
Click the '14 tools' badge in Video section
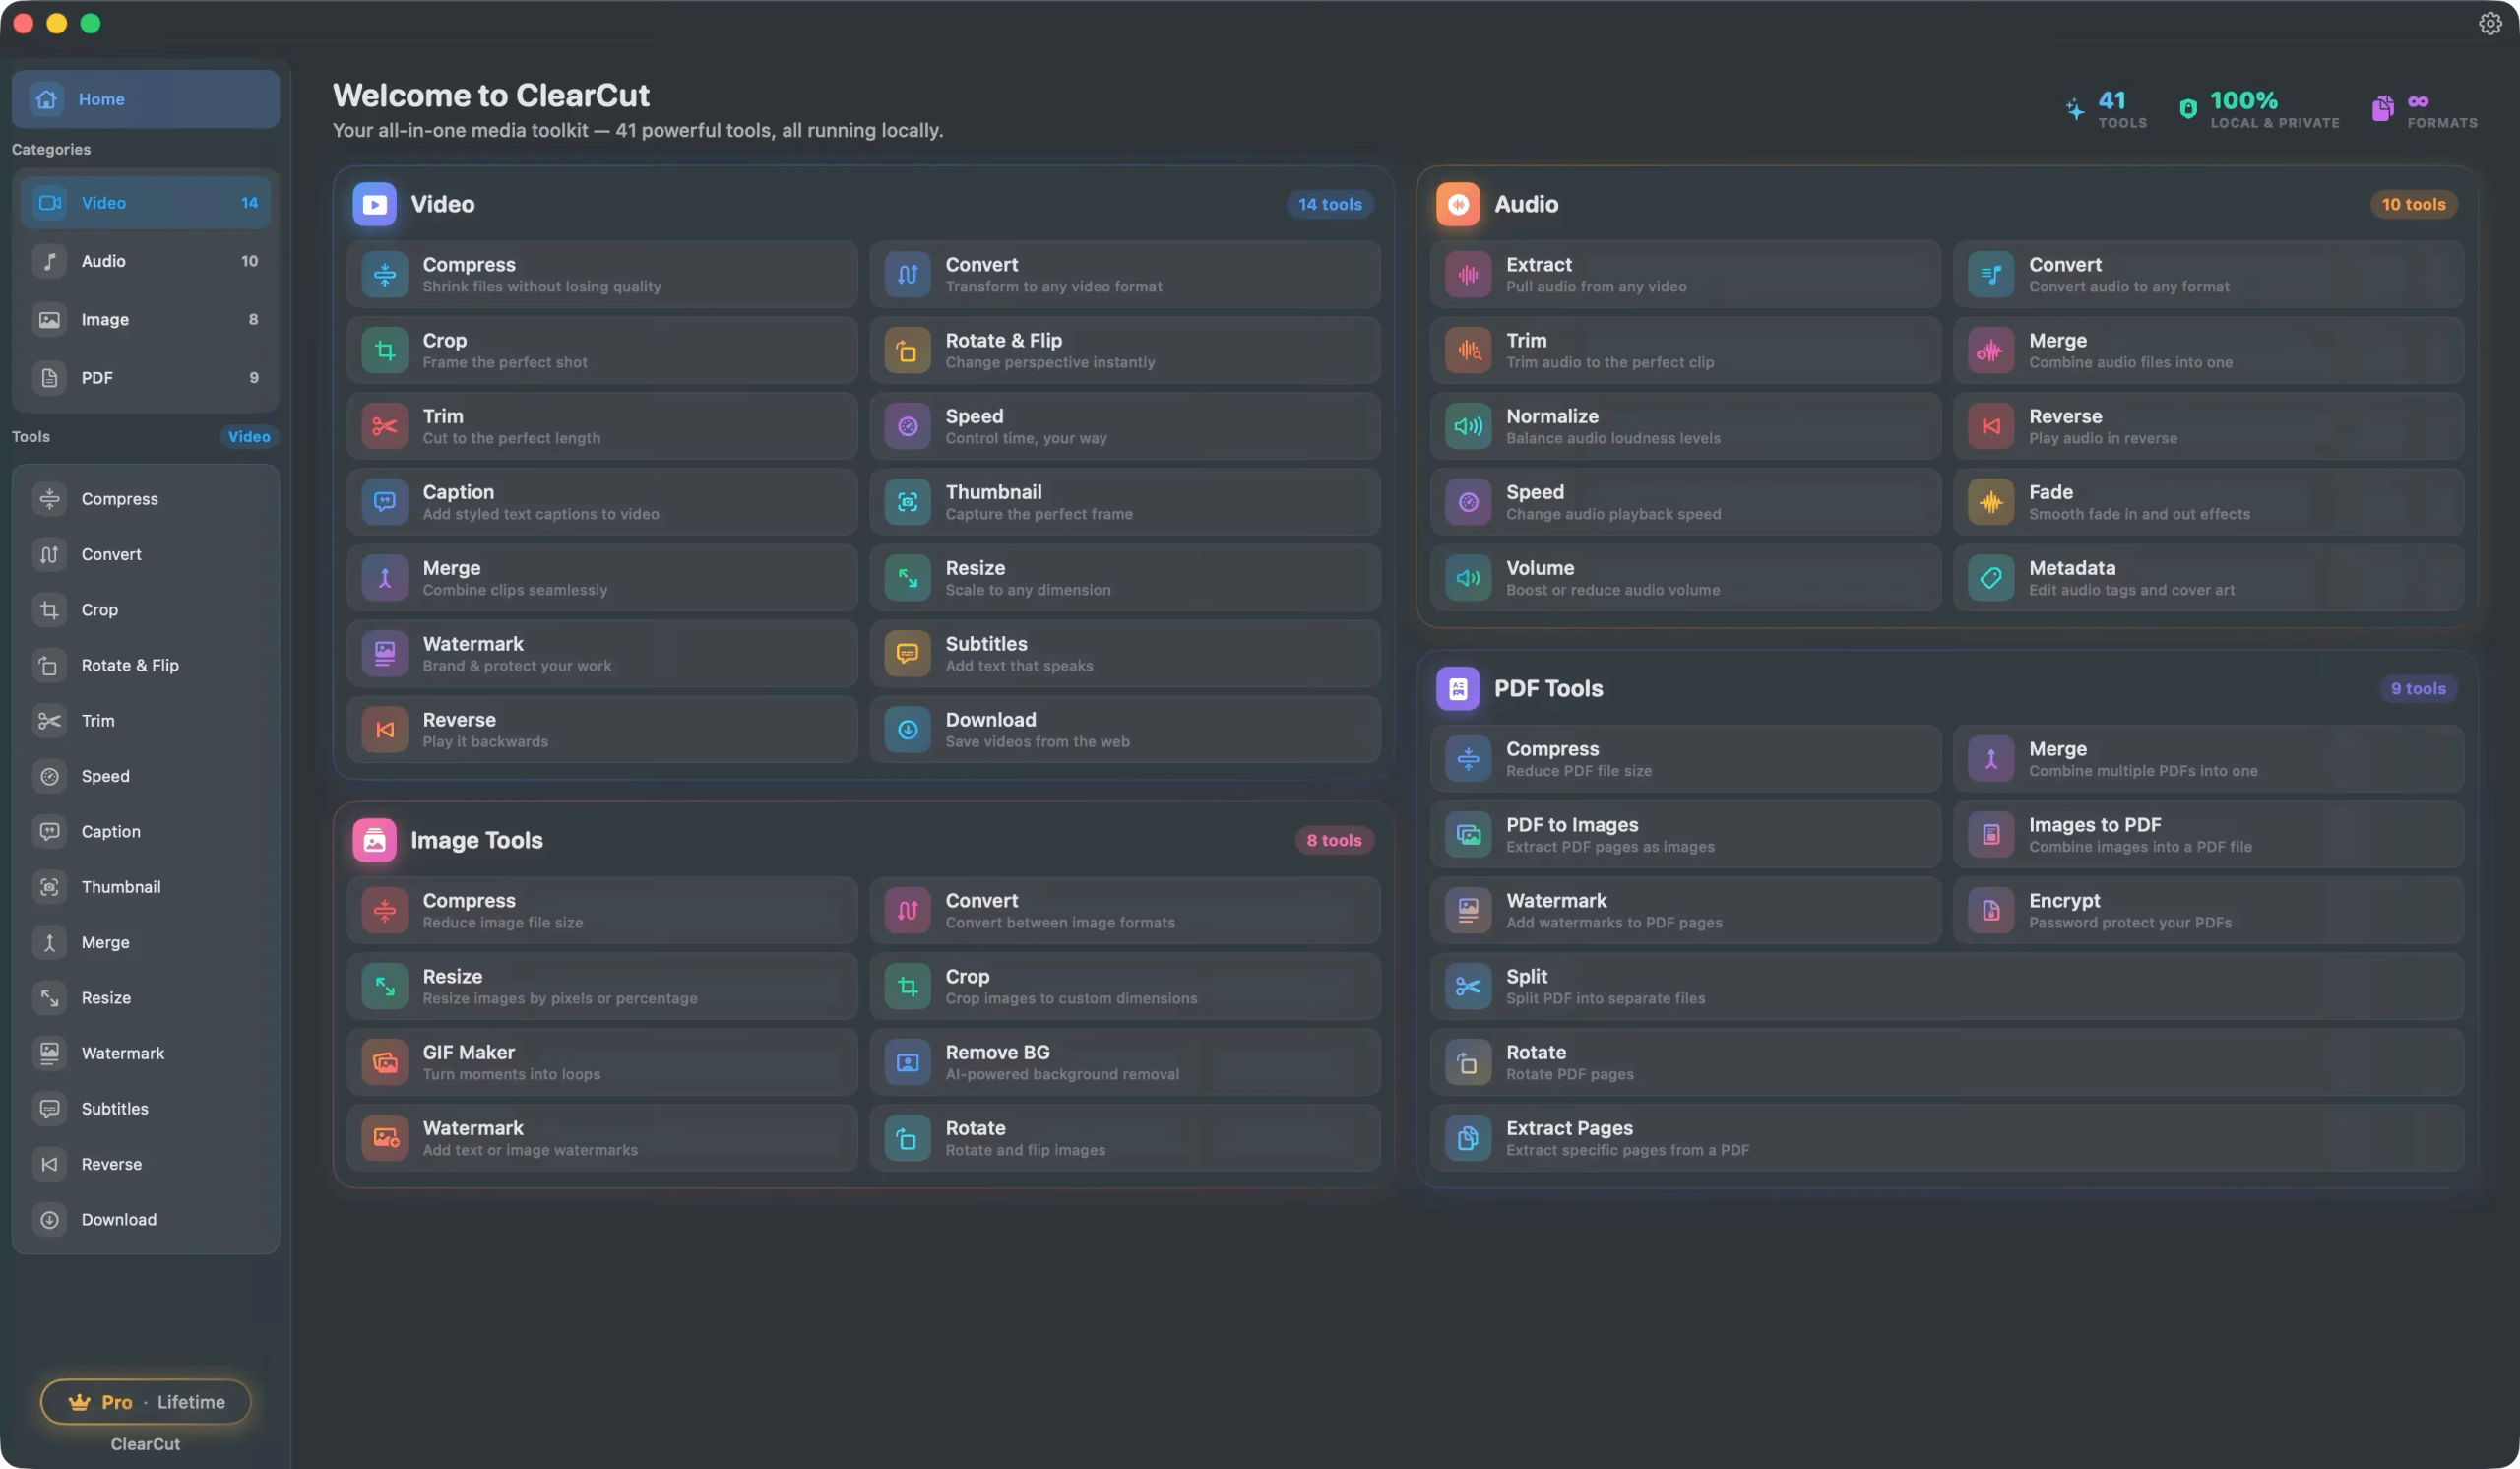(x=1330, y=204)
